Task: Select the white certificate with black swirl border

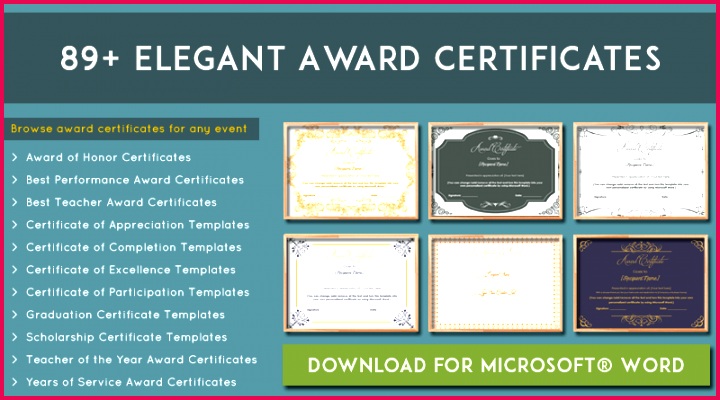Action: tap(641, 171)
